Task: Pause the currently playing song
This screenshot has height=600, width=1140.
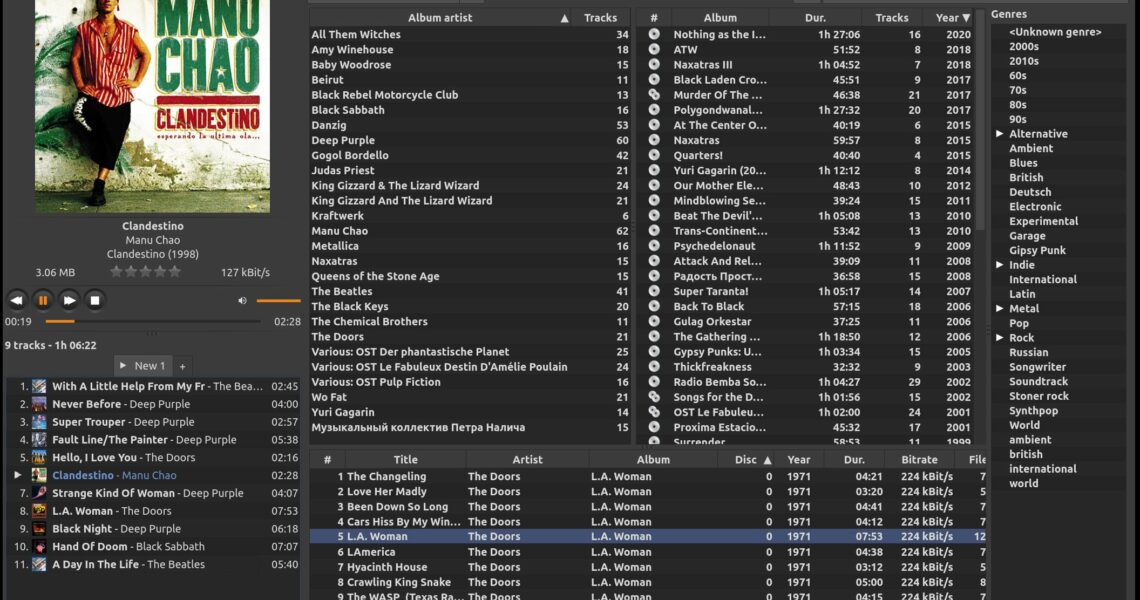Action: tap(43, 300)
